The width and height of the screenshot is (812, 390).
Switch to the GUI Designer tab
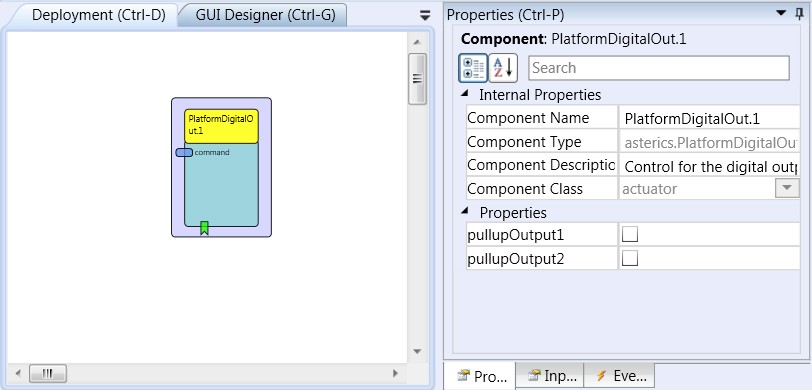(x=265, y=15)
